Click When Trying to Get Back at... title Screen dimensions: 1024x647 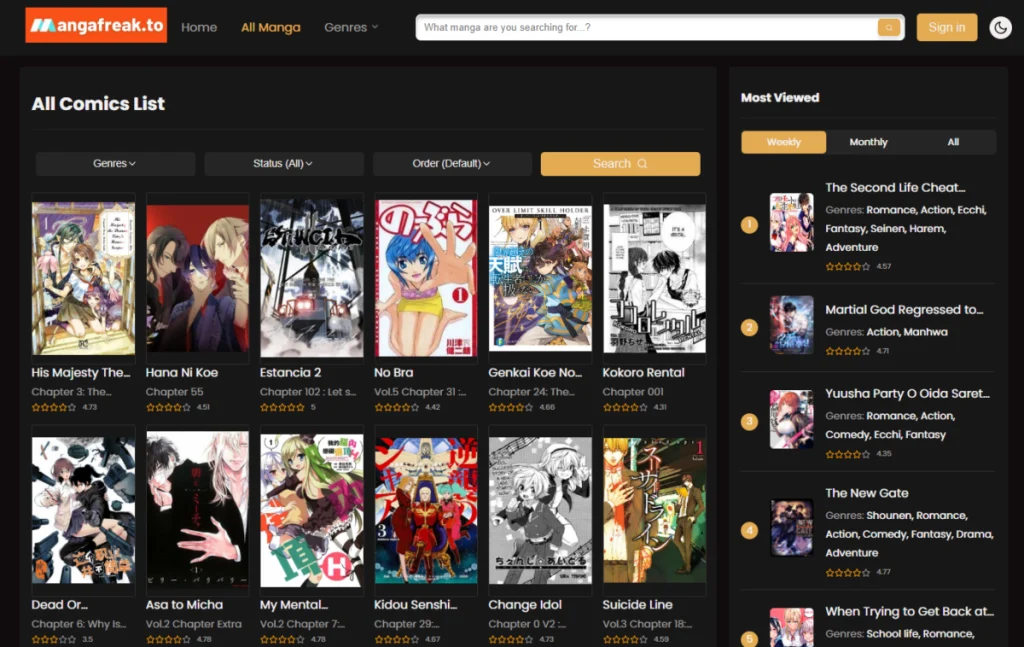pos(909,611)
